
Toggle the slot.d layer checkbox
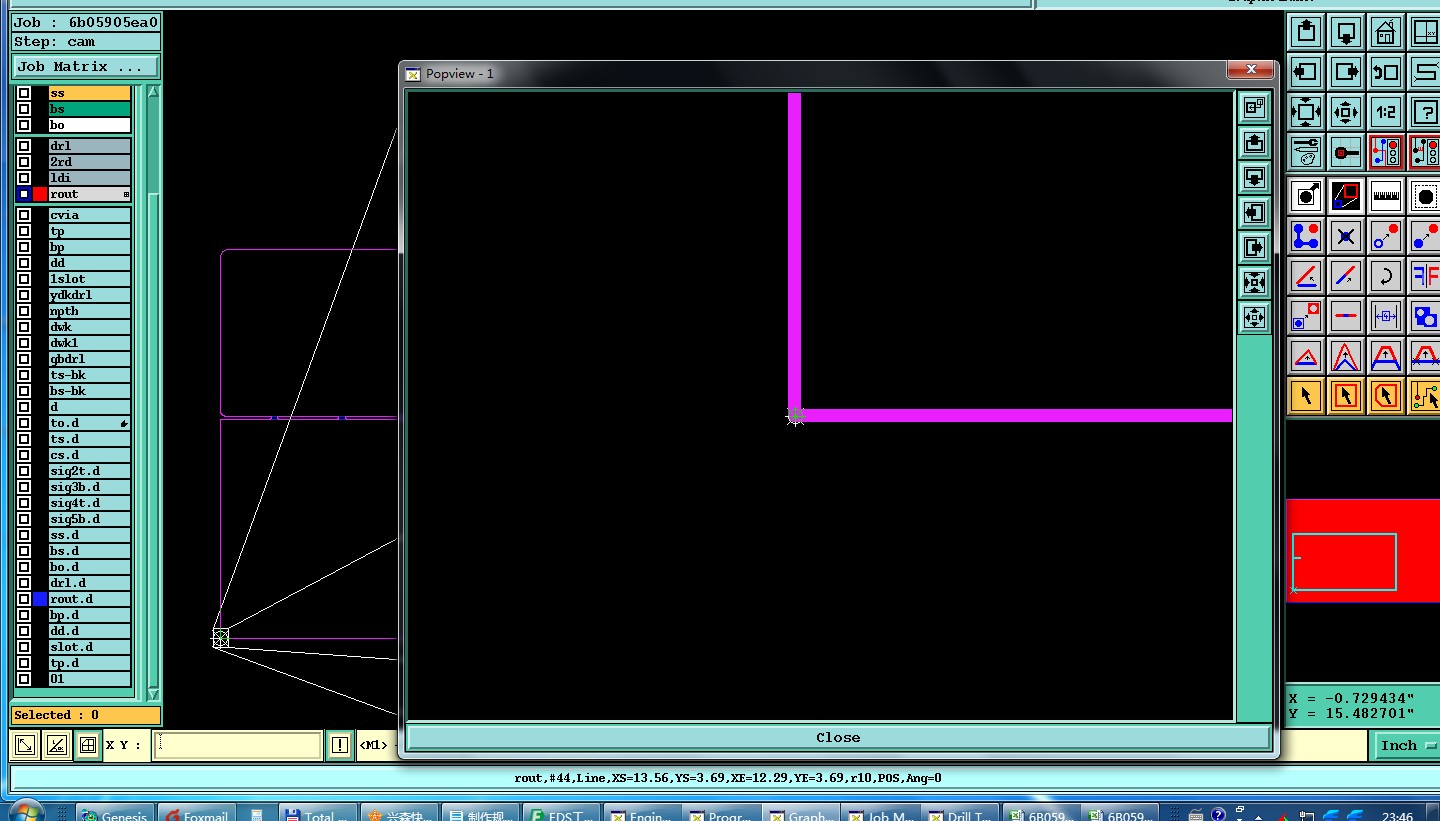point(24,647)
